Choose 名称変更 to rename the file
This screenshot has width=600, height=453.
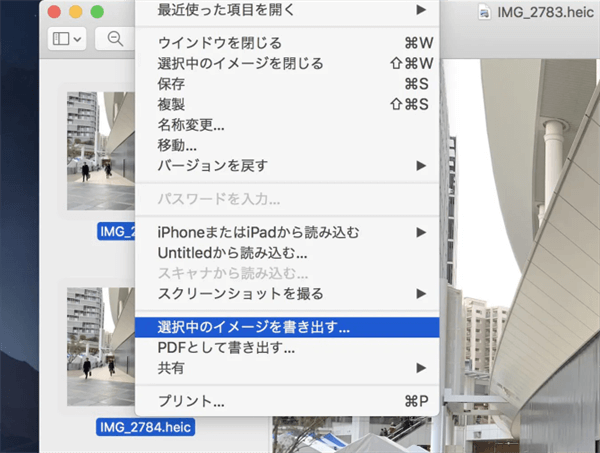(x=191, y=125)
